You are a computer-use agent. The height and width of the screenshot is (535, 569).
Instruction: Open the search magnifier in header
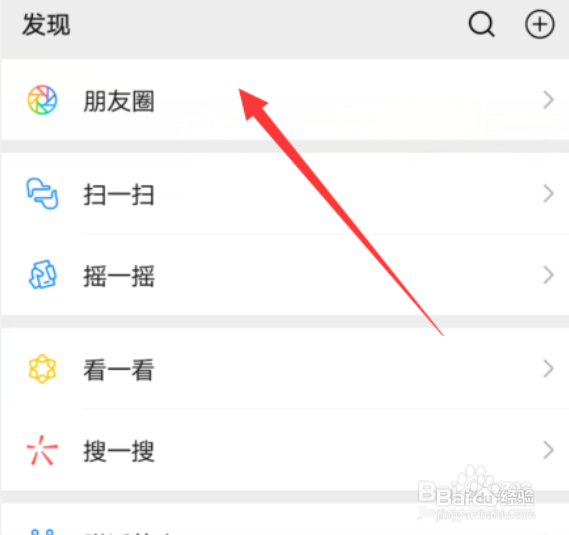pyautogui.click(x=482, y=25)
